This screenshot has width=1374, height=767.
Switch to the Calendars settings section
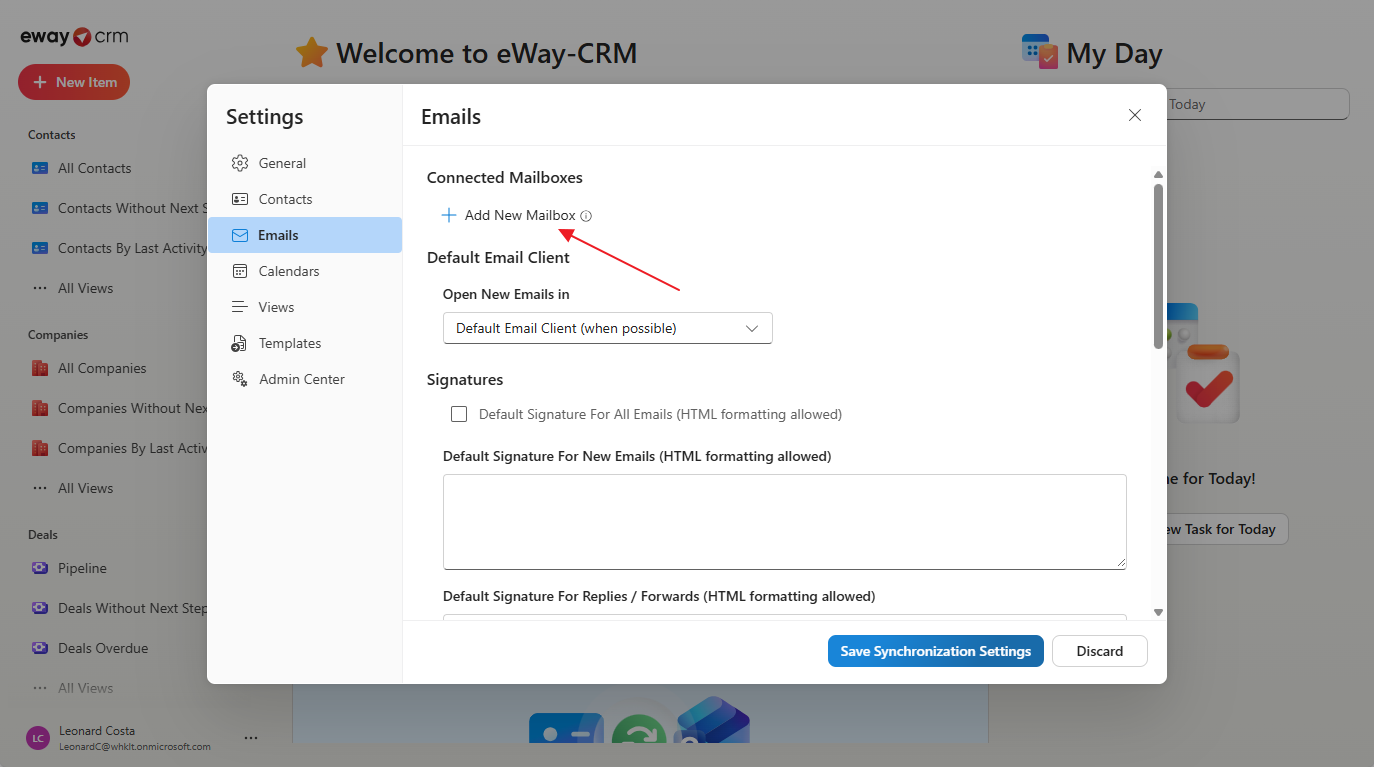pyautogui.click(x=305, y=271)
